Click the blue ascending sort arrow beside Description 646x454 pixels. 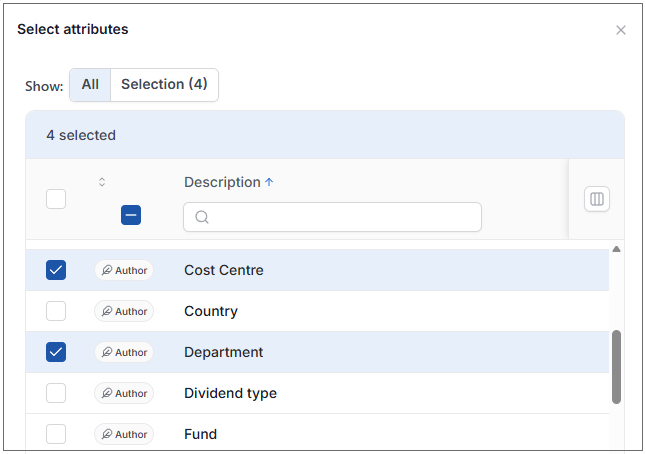click(x=269, y=182)
